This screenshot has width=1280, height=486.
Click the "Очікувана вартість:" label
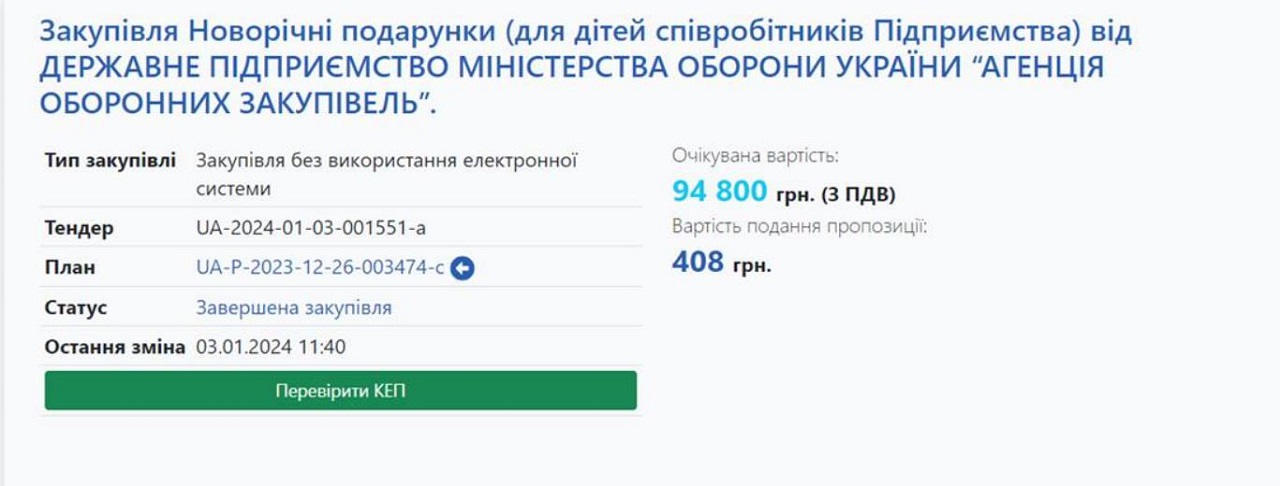[x=756, y=156]
